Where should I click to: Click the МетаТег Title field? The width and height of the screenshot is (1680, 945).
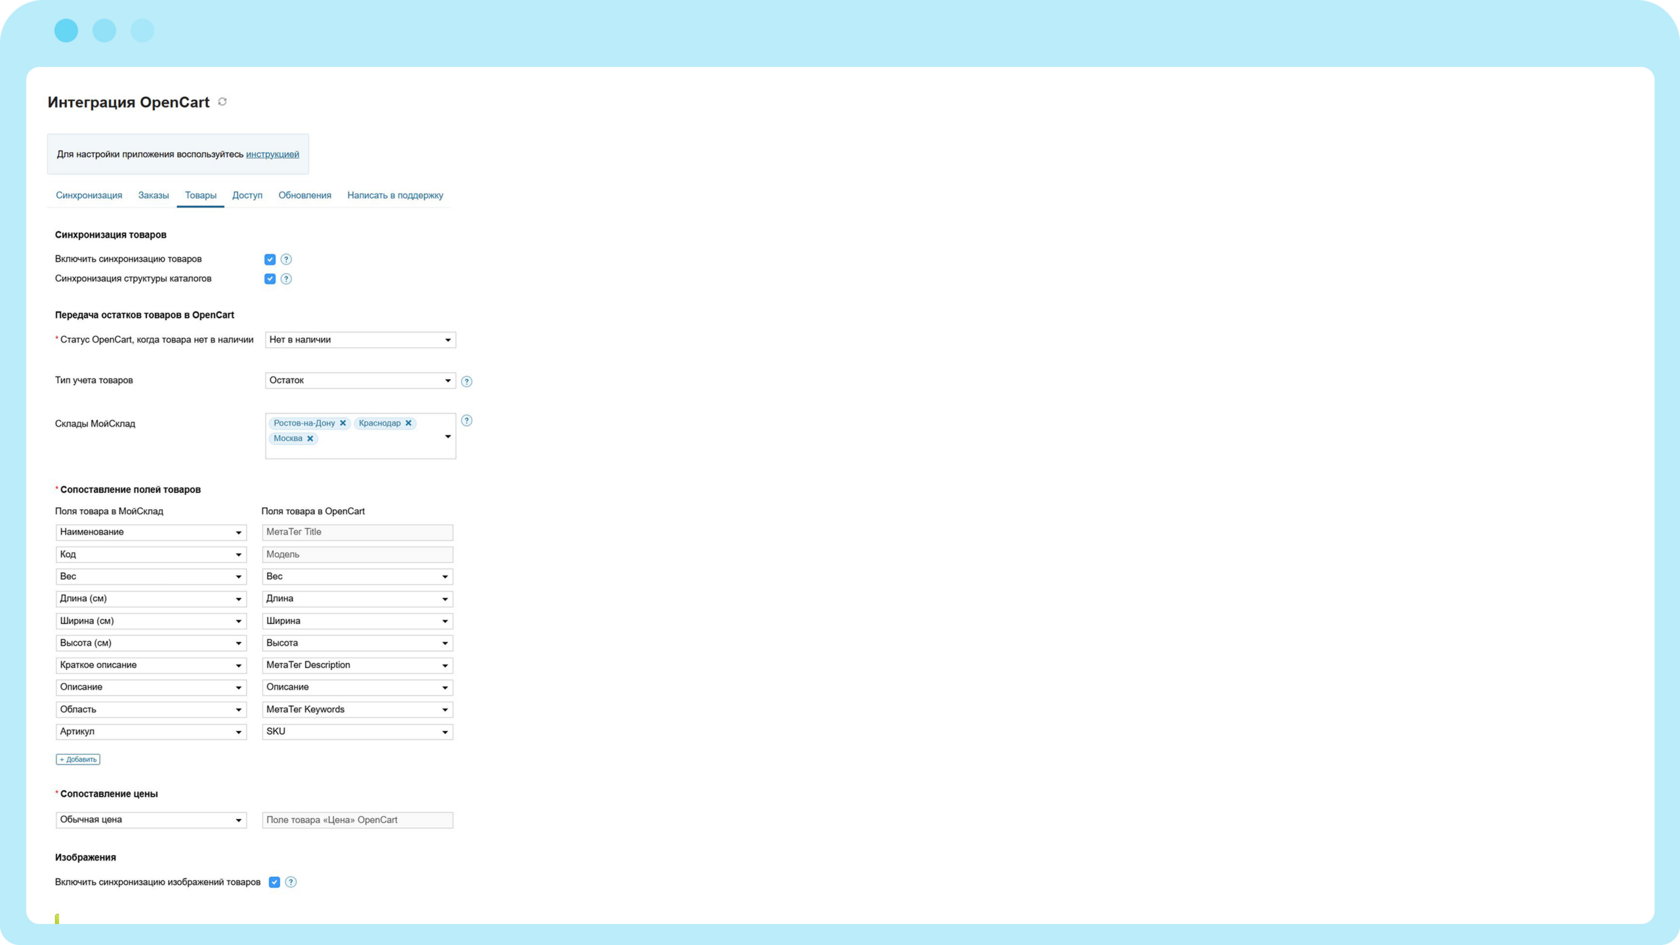[x=357, y=532]
